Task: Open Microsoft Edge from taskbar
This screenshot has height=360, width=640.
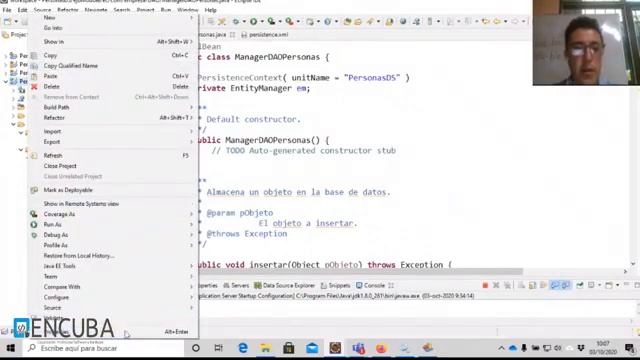Action: [x=243, y=348]
